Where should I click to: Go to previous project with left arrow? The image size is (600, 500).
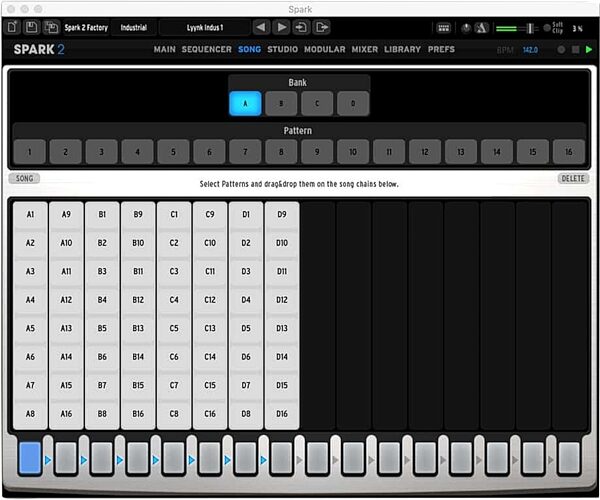tap(261, 27)
